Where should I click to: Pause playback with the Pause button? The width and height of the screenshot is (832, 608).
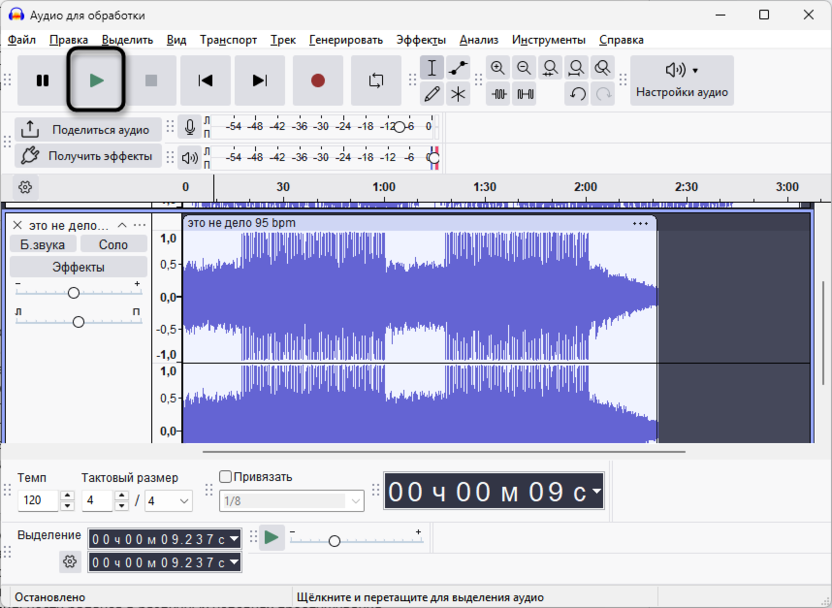click(x=43, y=80)
